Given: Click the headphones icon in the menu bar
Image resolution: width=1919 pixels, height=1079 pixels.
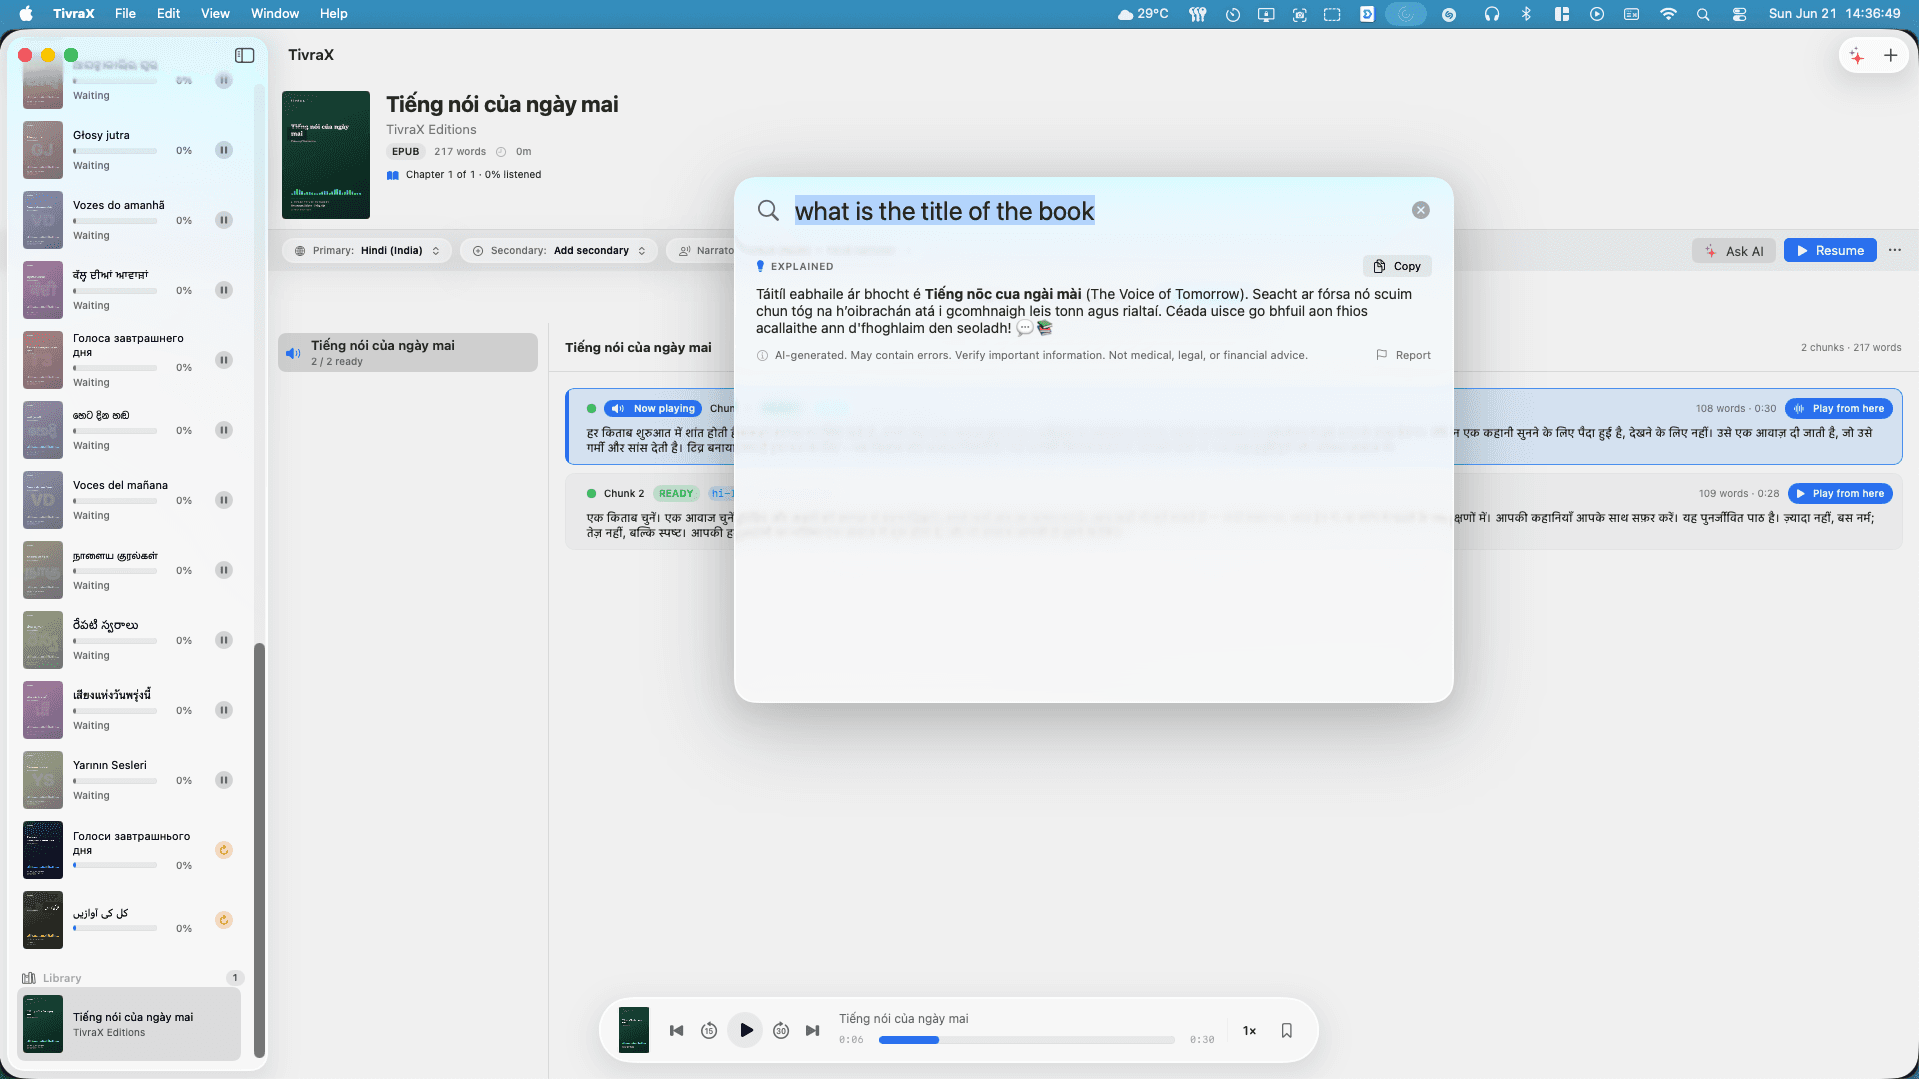Looking at the screenshot, I should (x=1491, y=14).
